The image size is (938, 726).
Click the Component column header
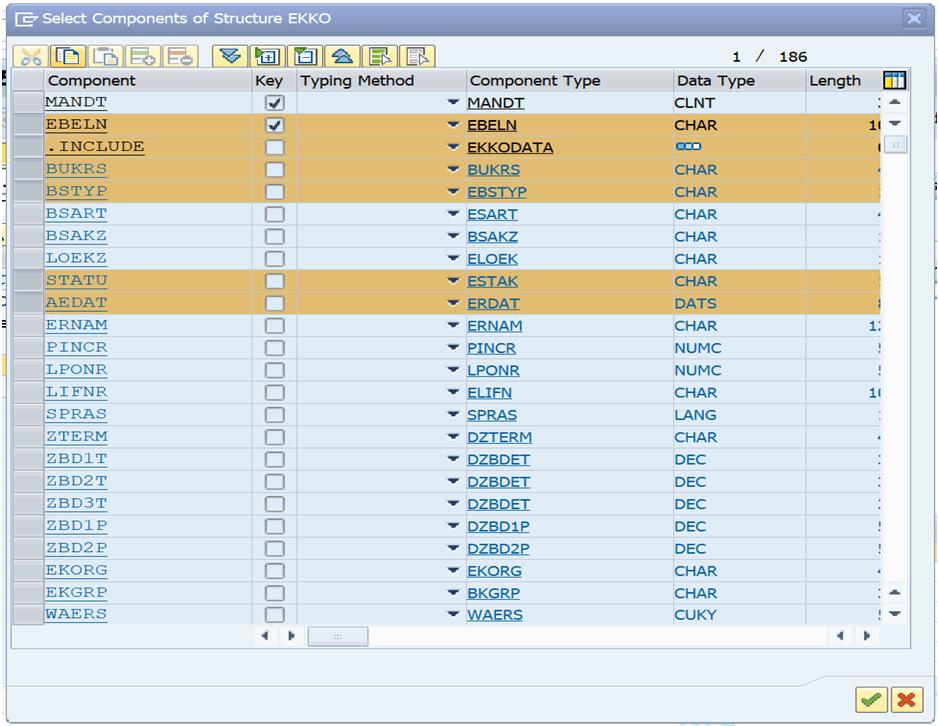coord(148,81)
